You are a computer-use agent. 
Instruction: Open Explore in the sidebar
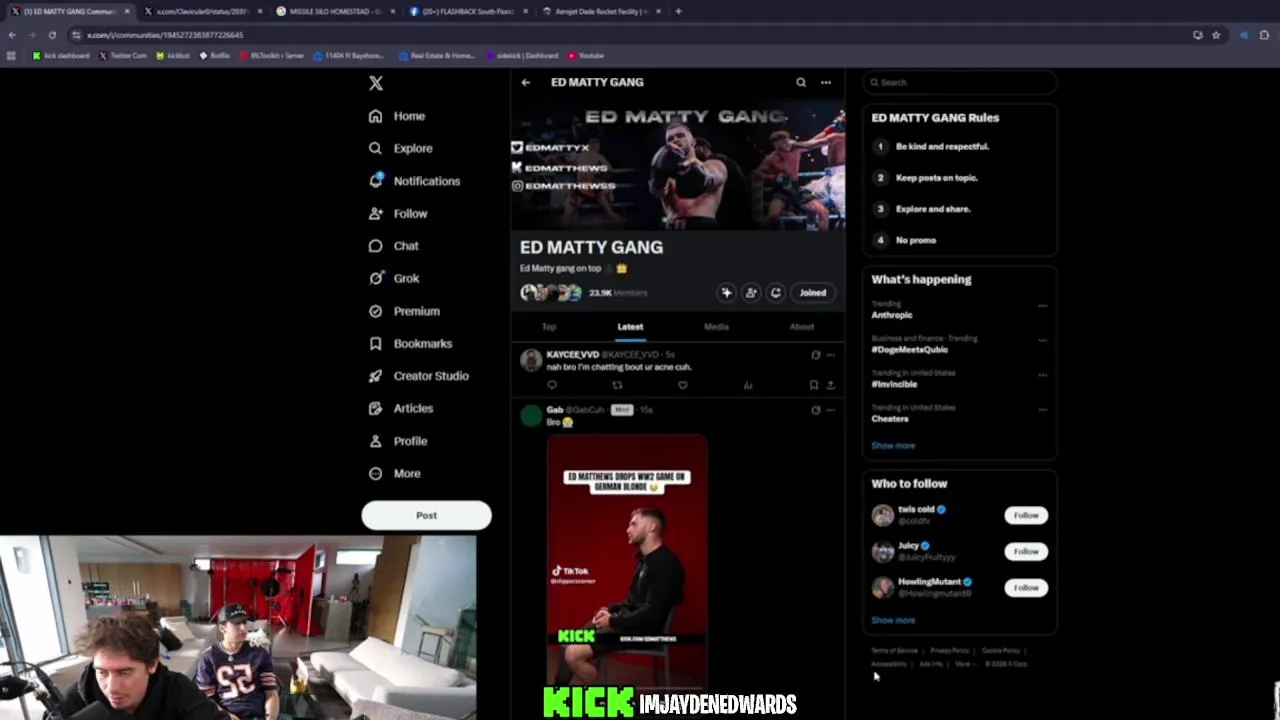(400, 148)
